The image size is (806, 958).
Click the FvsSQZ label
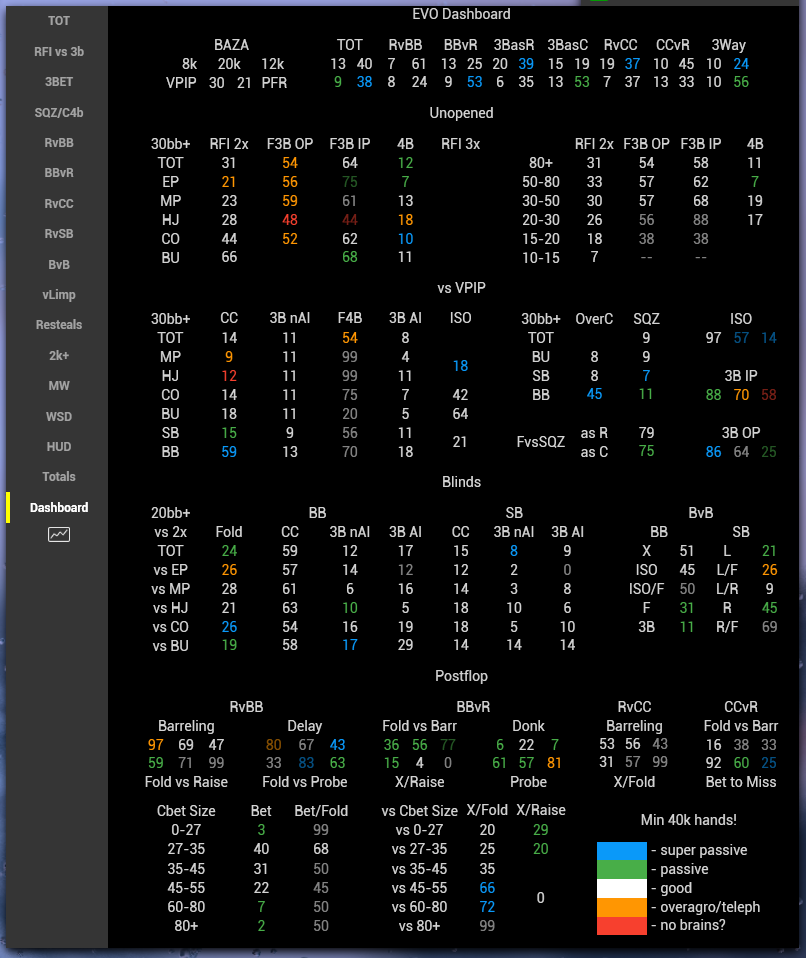[541, 442]
